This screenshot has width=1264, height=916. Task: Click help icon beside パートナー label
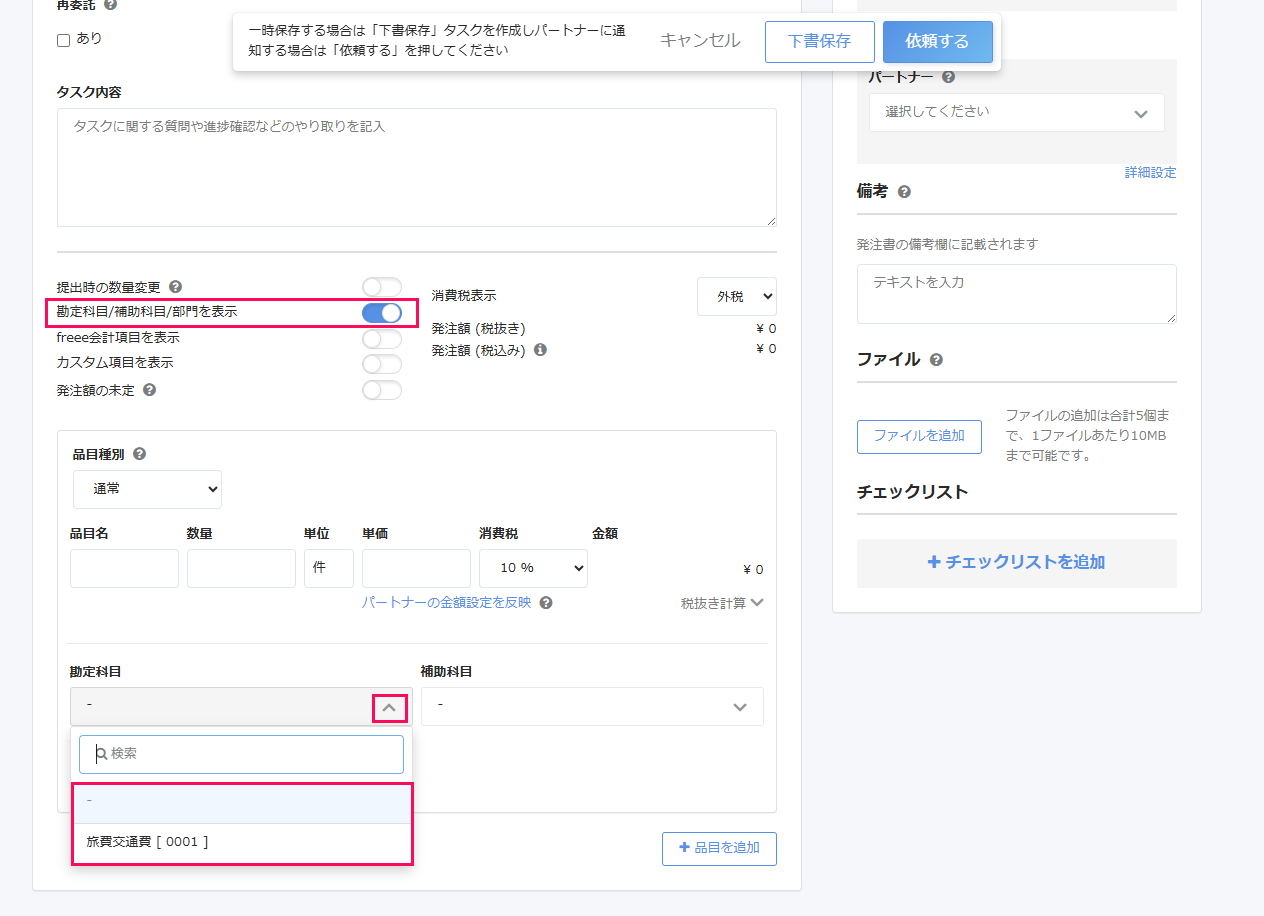(948, 77)
